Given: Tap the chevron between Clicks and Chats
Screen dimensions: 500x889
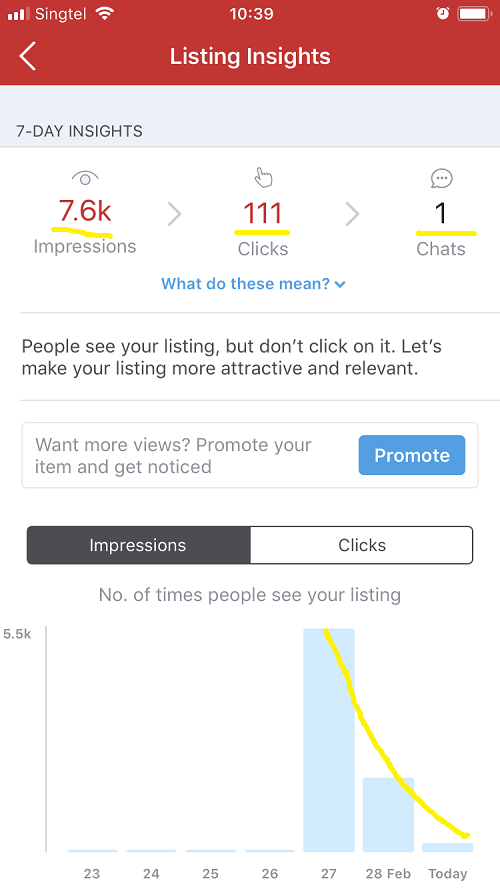Looking at the screenshot, I should [353, 214].
